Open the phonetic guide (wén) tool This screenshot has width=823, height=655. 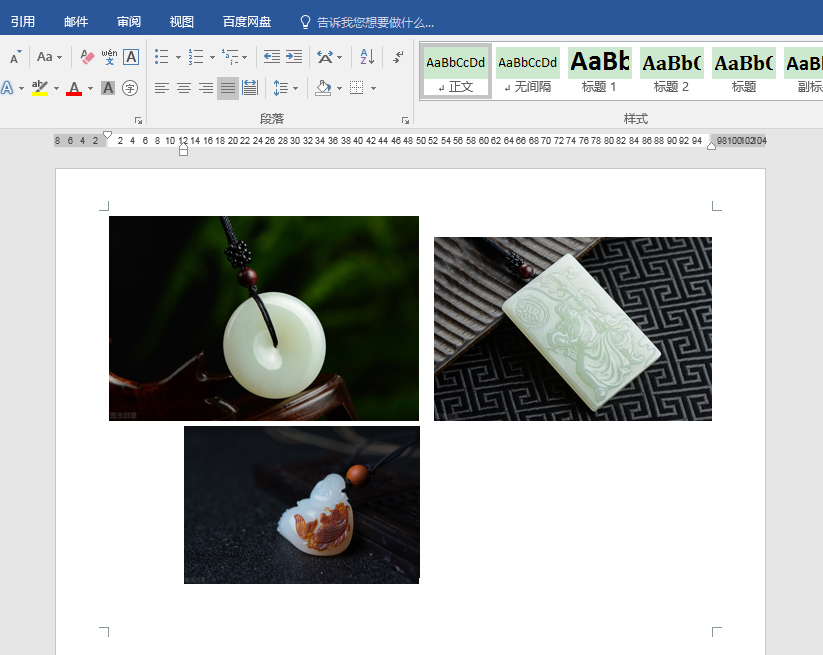click(109, 57)
